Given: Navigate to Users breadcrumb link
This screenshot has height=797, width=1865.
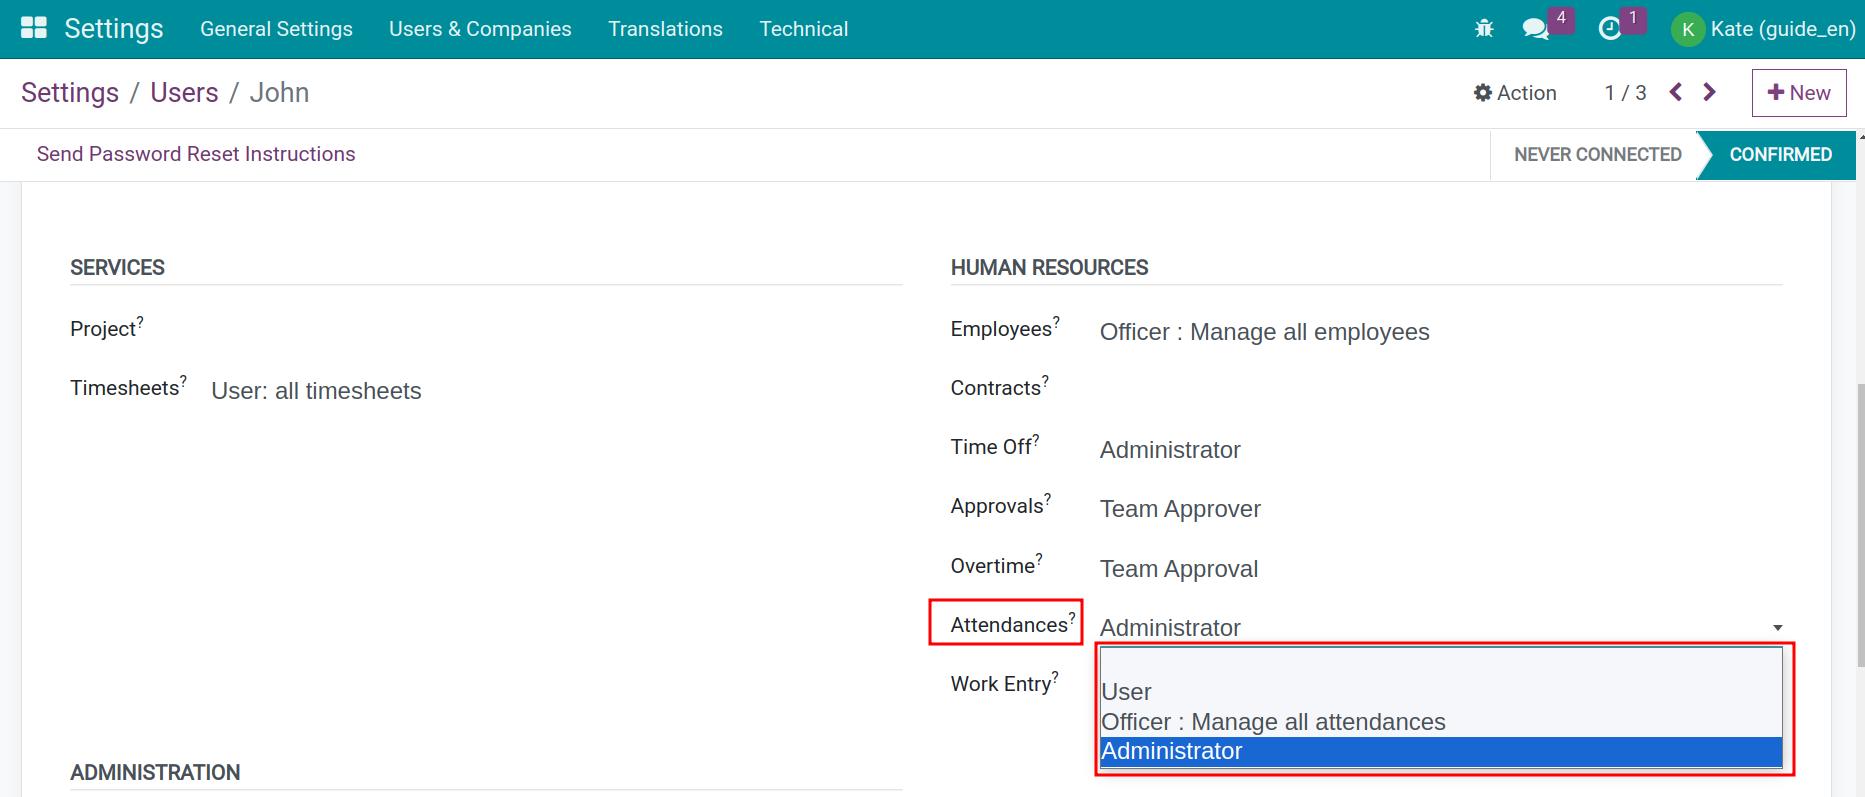Looking at the screenshot, I should pyautogui.click(x=184, y=93).
